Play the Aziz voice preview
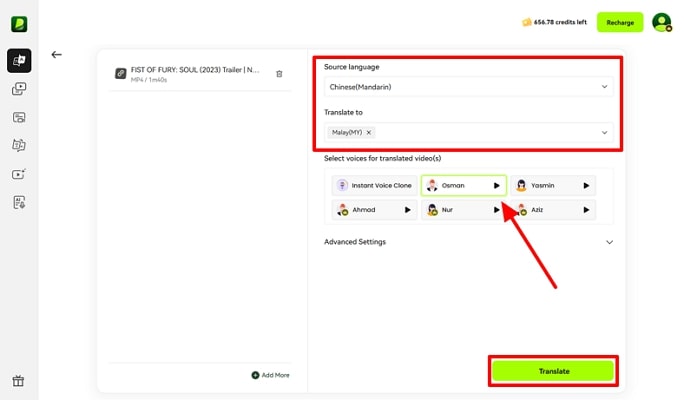This screenshot has width=684, height=400. coord(587,210)
